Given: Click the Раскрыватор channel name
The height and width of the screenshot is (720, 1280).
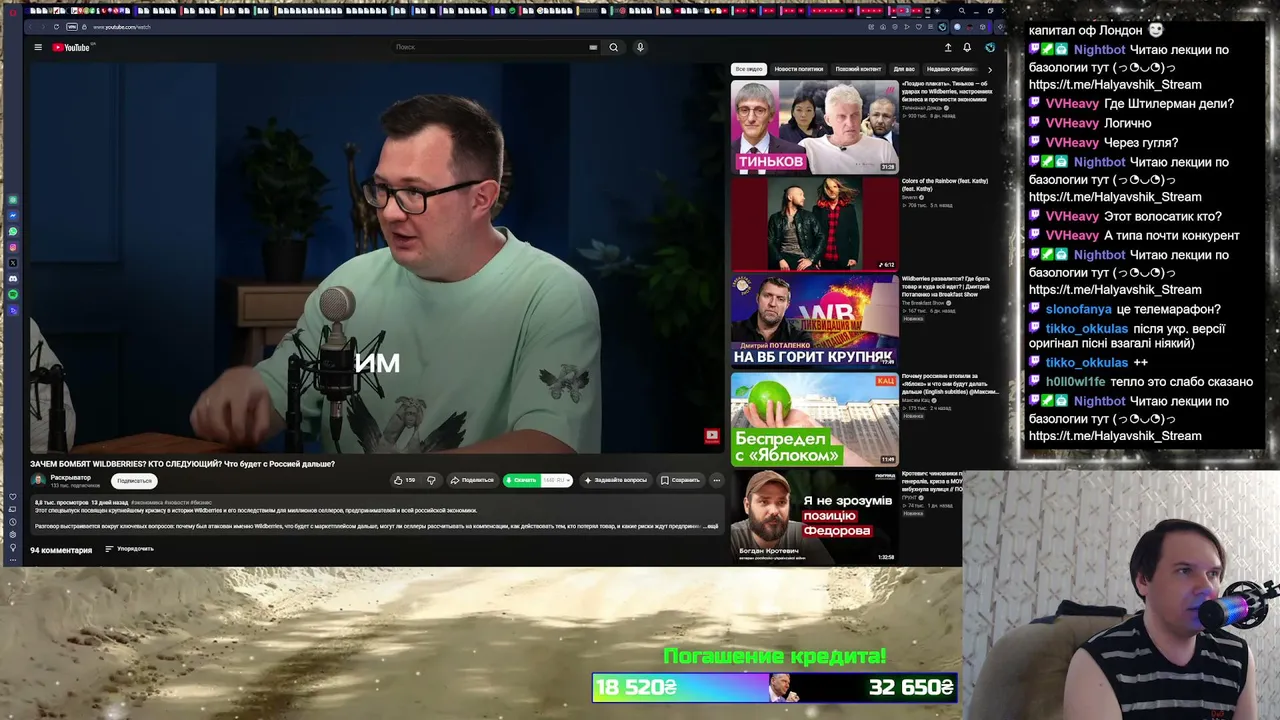Looking at the screenshot, I should coord(71,477).
